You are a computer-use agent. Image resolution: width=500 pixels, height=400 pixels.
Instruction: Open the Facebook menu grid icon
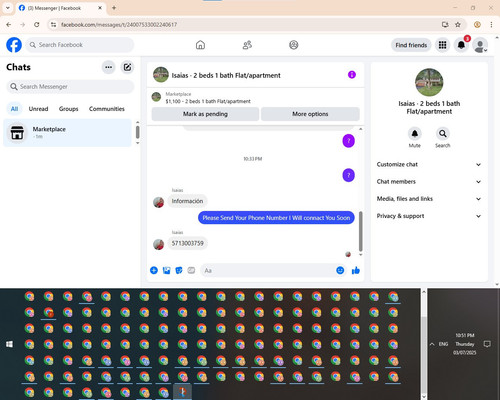(x=442, y=45)
